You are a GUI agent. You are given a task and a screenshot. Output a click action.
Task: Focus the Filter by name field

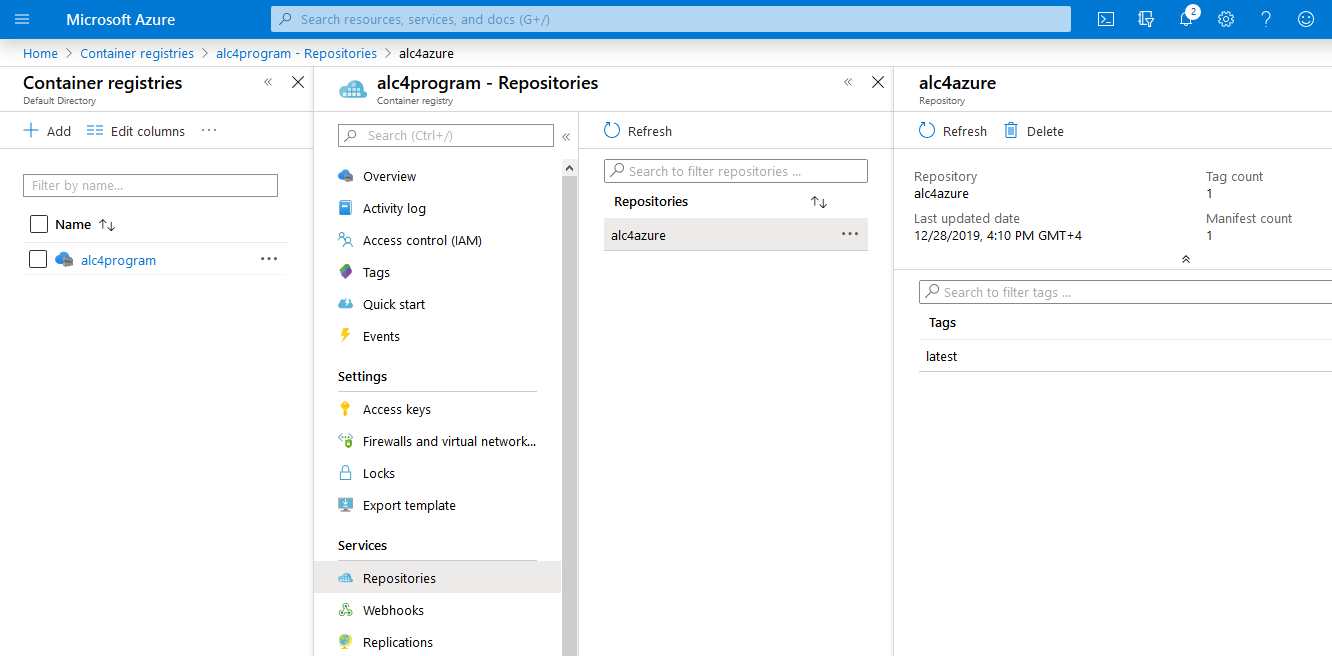coord(150,185)
